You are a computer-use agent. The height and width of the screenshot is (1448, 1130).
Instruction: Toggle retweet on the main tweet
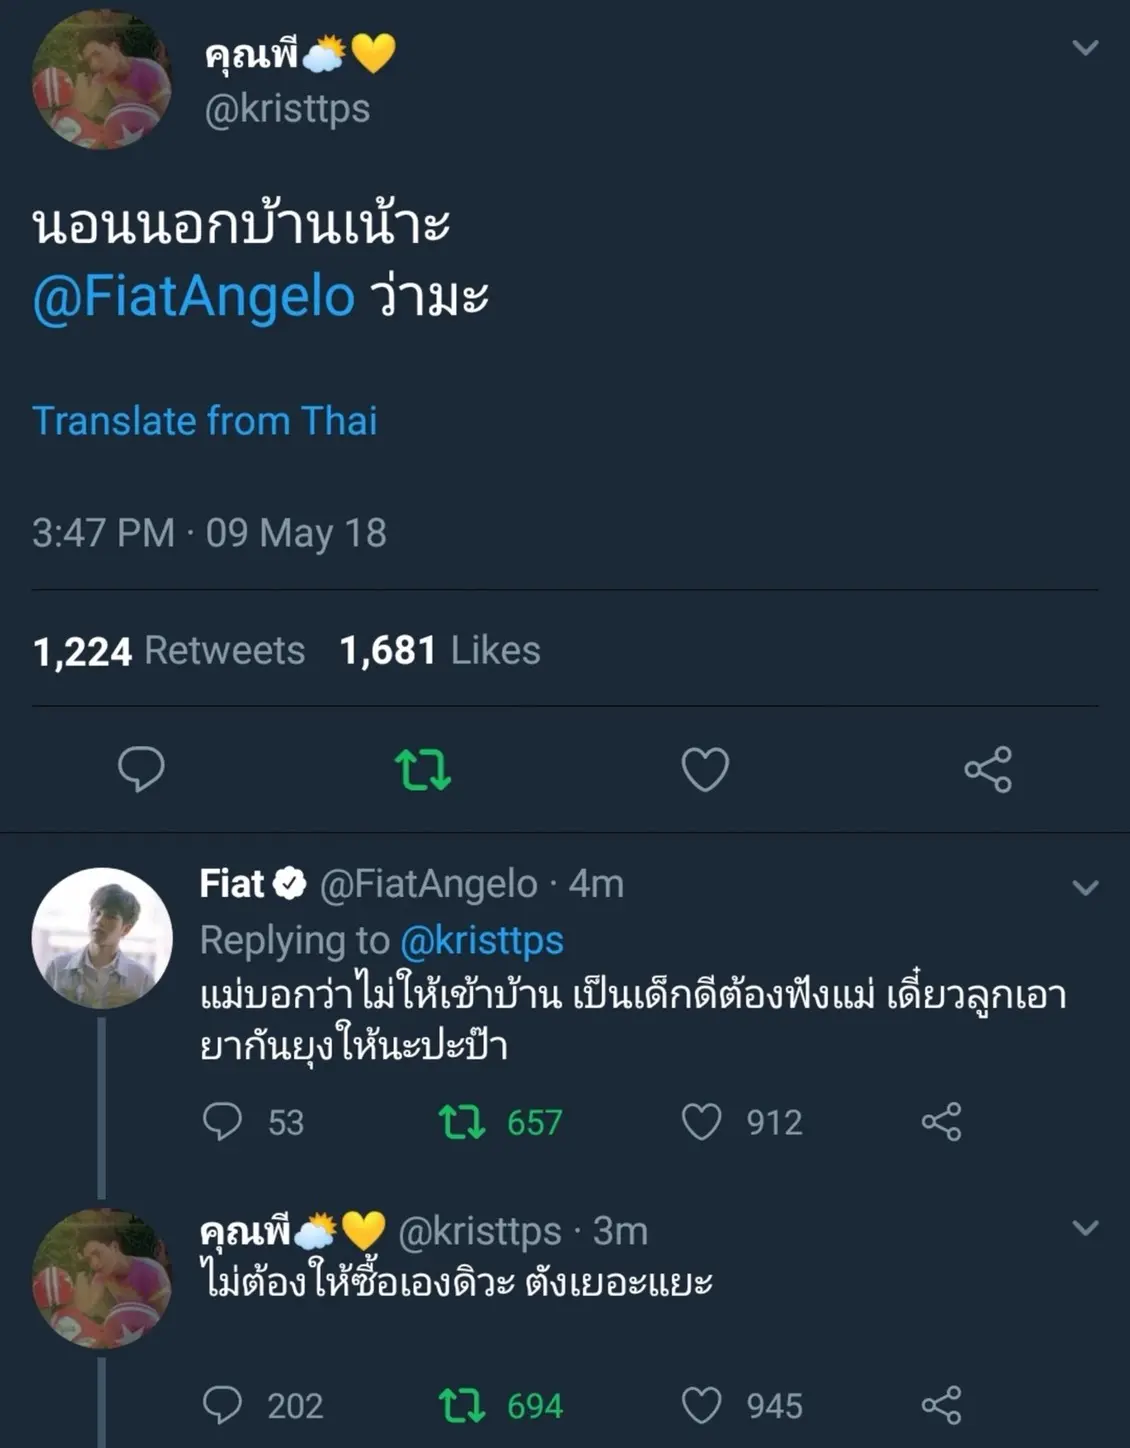(x=423, y=770)
